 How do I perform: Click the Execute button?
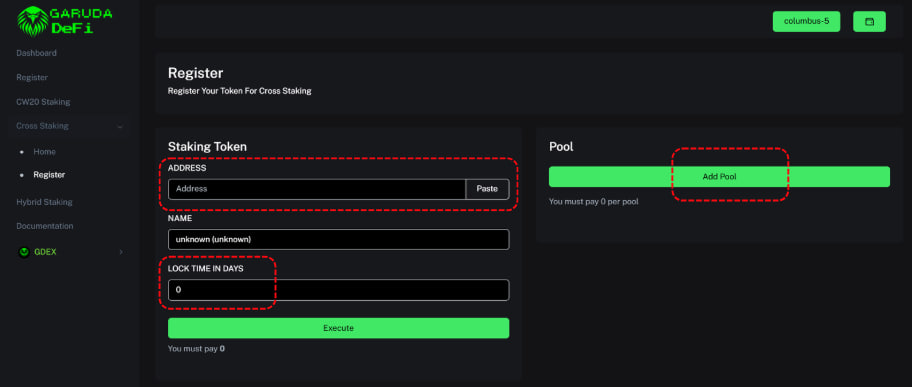[339, 328]
